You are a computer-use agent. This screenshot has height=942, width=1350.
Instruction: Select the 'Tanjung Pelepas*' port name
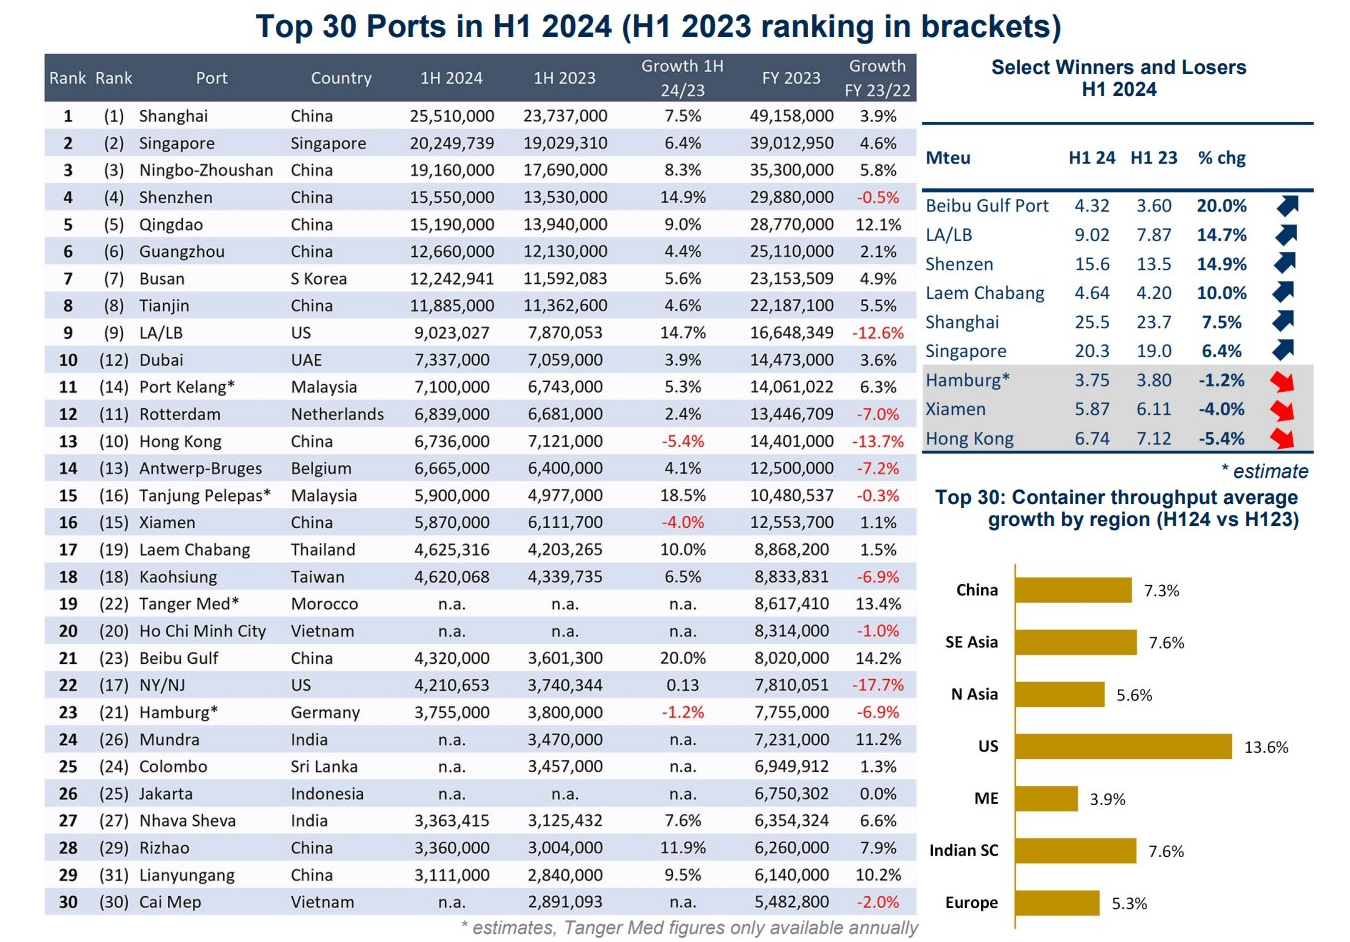[x=205, y=495]
